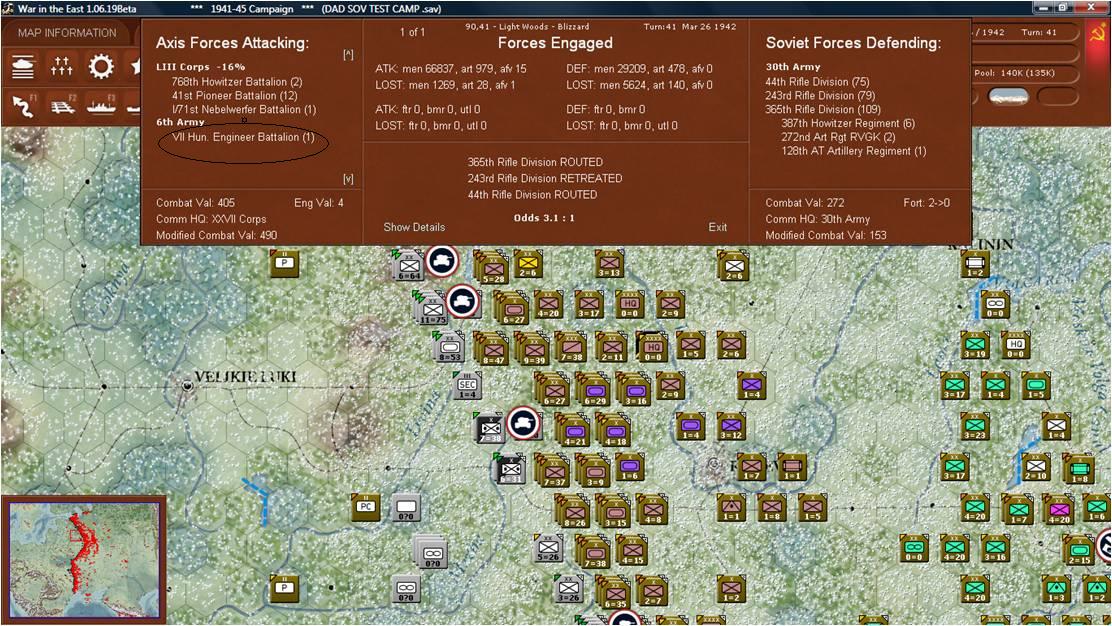
Task: Open the gear preferences icon
Action: point(101,67)
